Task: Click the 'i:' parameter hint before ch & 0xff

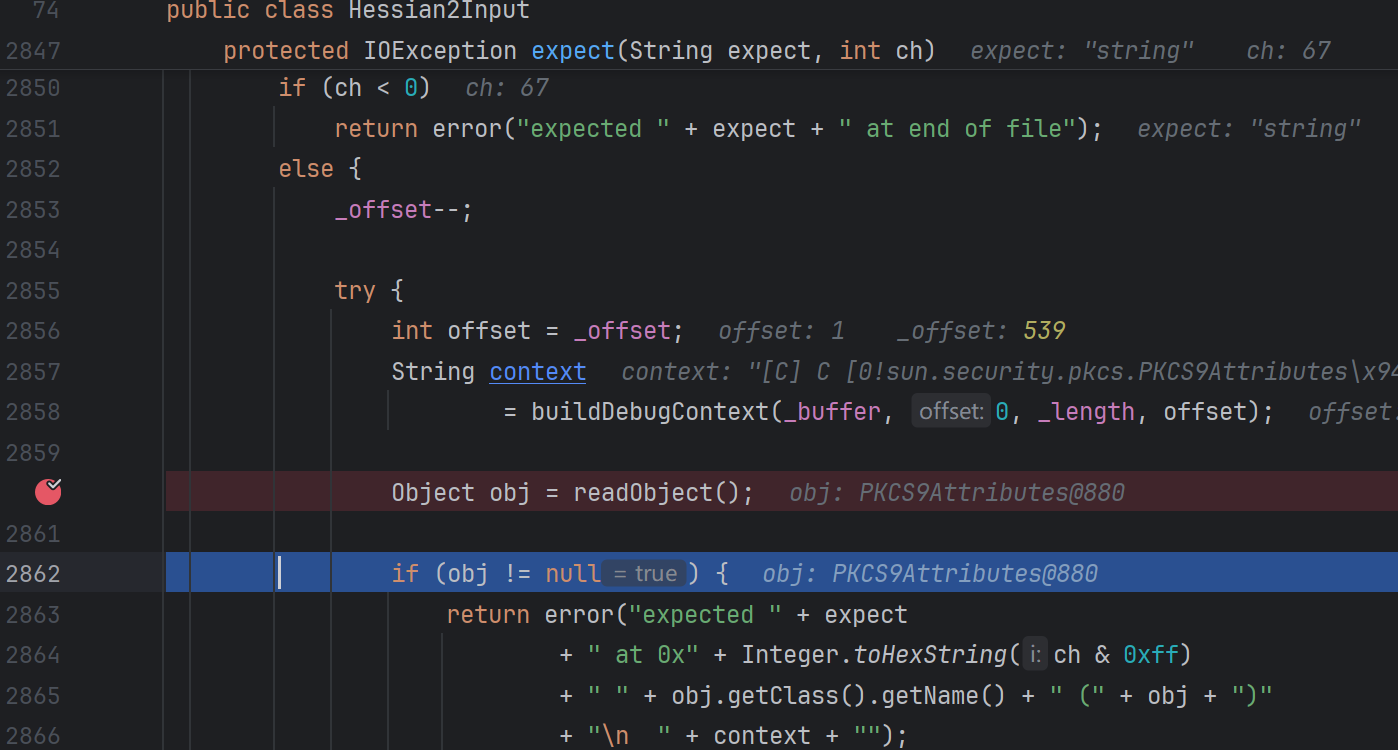Action: (x=1035, y=655)
